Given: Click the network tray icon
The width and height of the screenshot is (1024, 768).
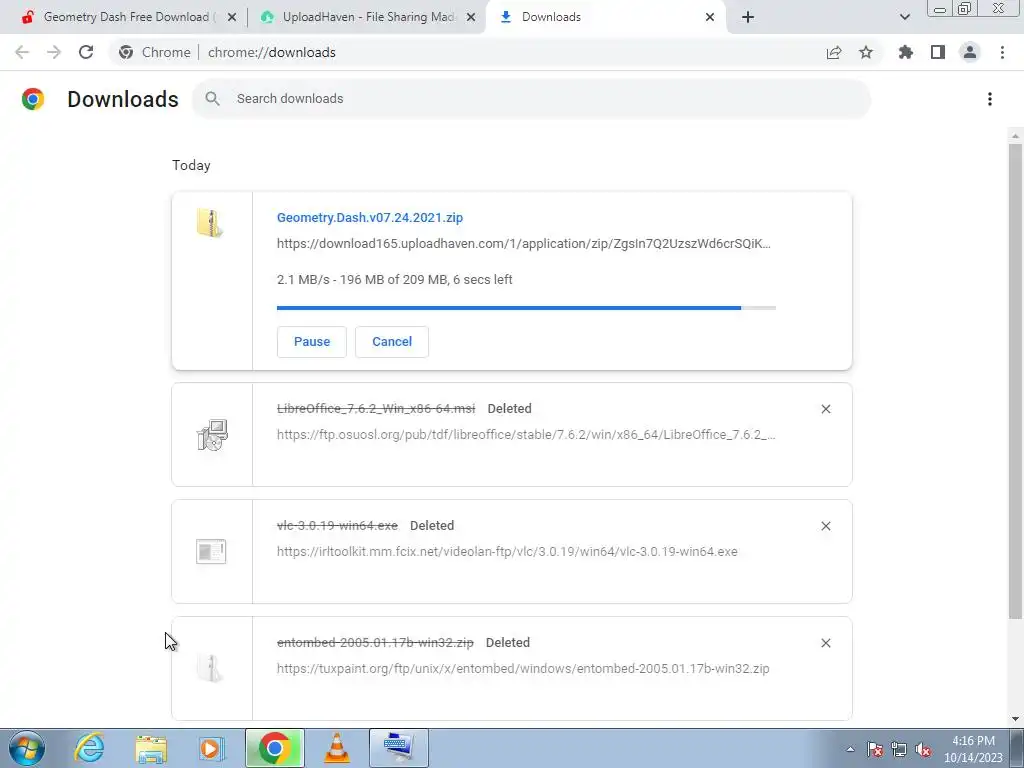Looking at the screenshot, I should pos(899,749).
